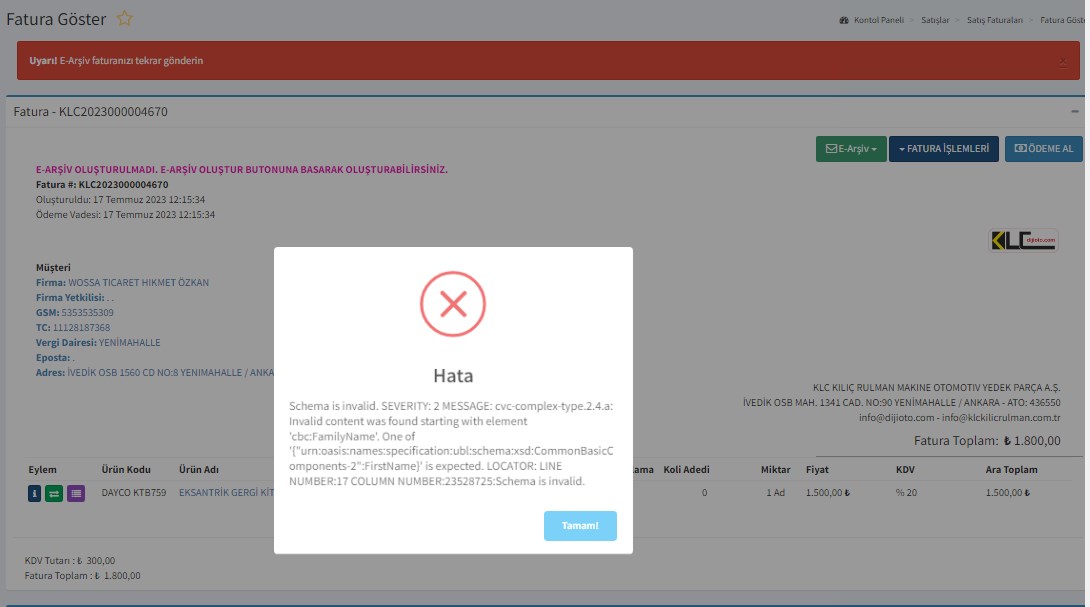
Task: Dismiss the red E-Arşiv warning banner
Action: coord(1062,61)
